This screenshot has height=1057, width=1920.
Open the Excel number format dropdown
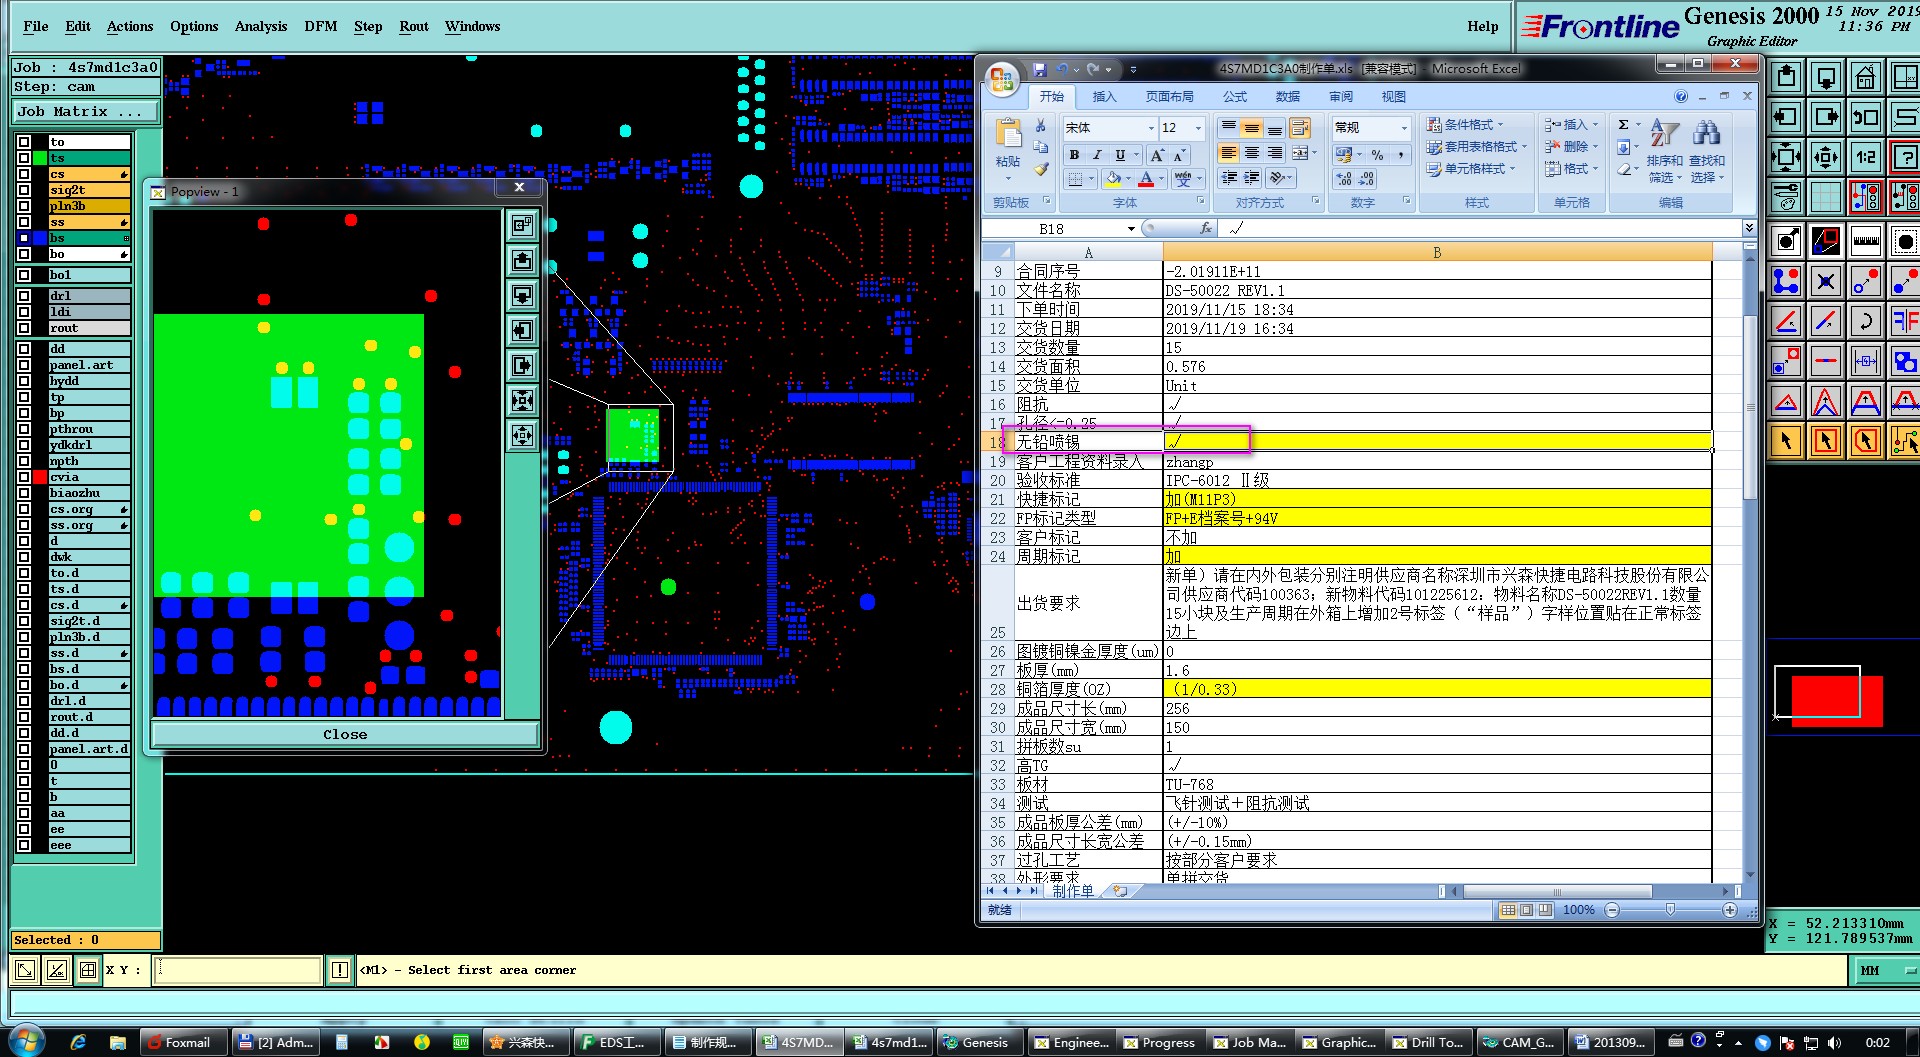[1404, 128]
